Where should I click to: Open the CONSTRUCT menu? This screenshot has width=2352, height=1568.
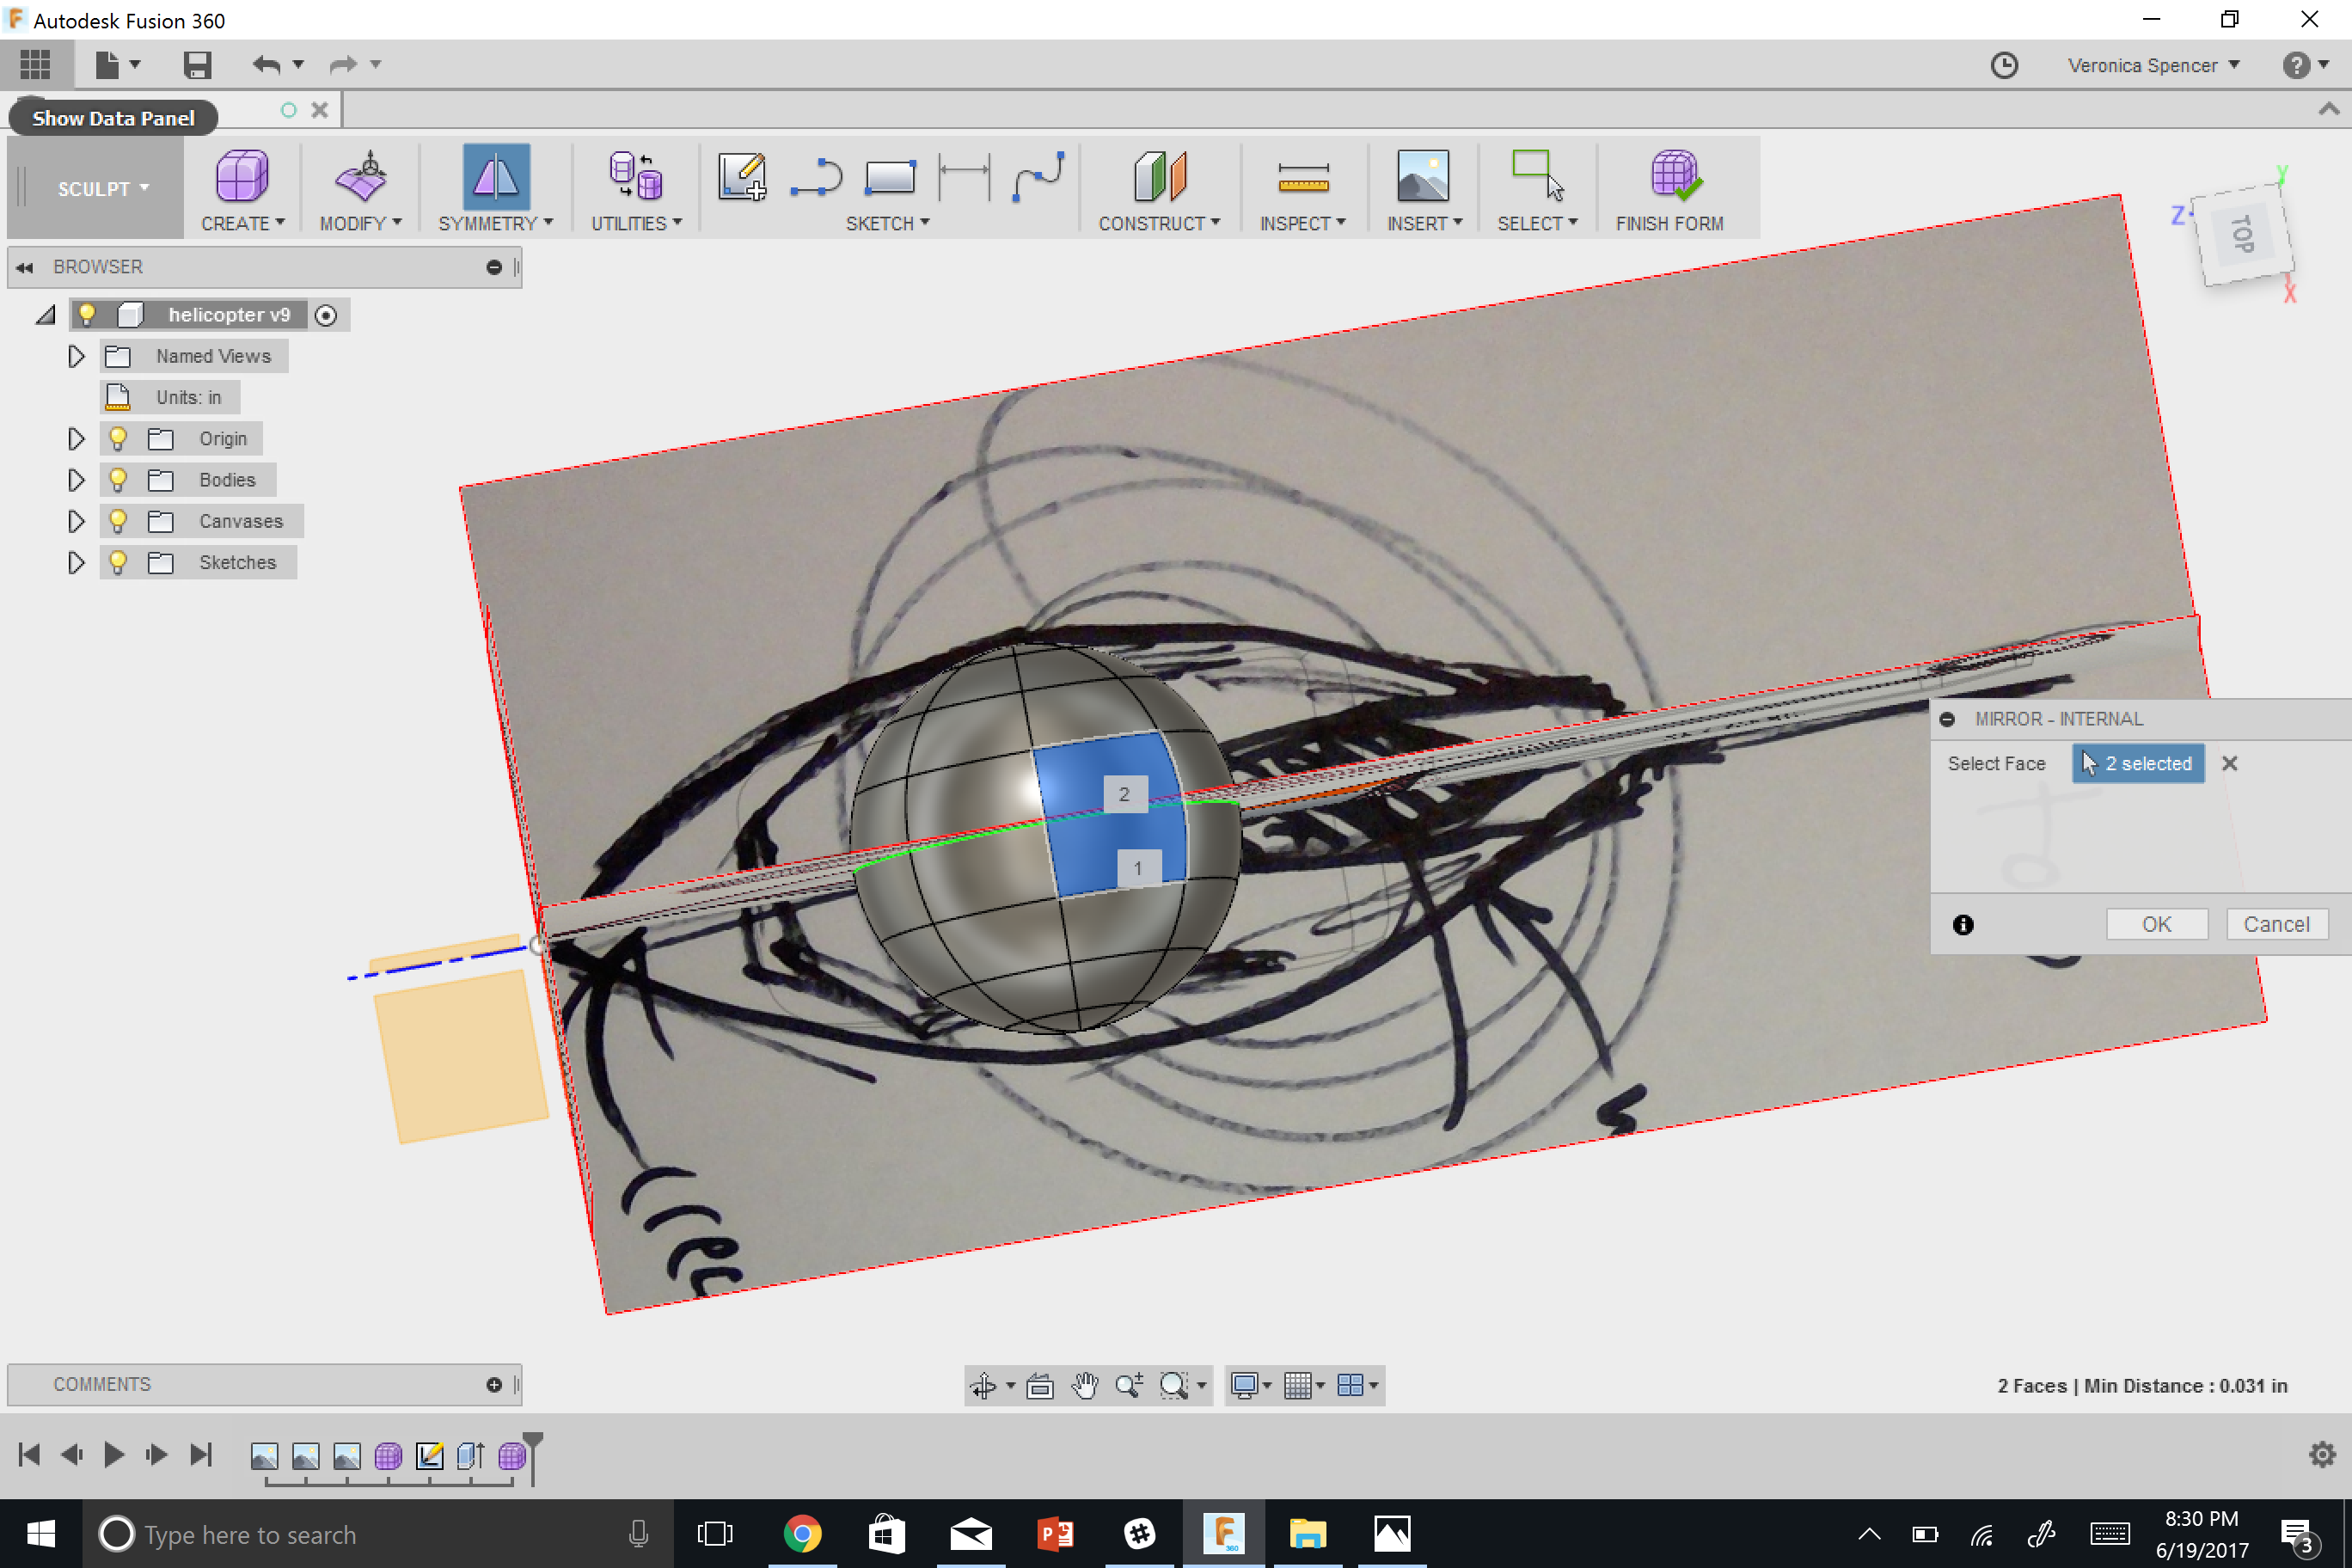point(1159,223)
